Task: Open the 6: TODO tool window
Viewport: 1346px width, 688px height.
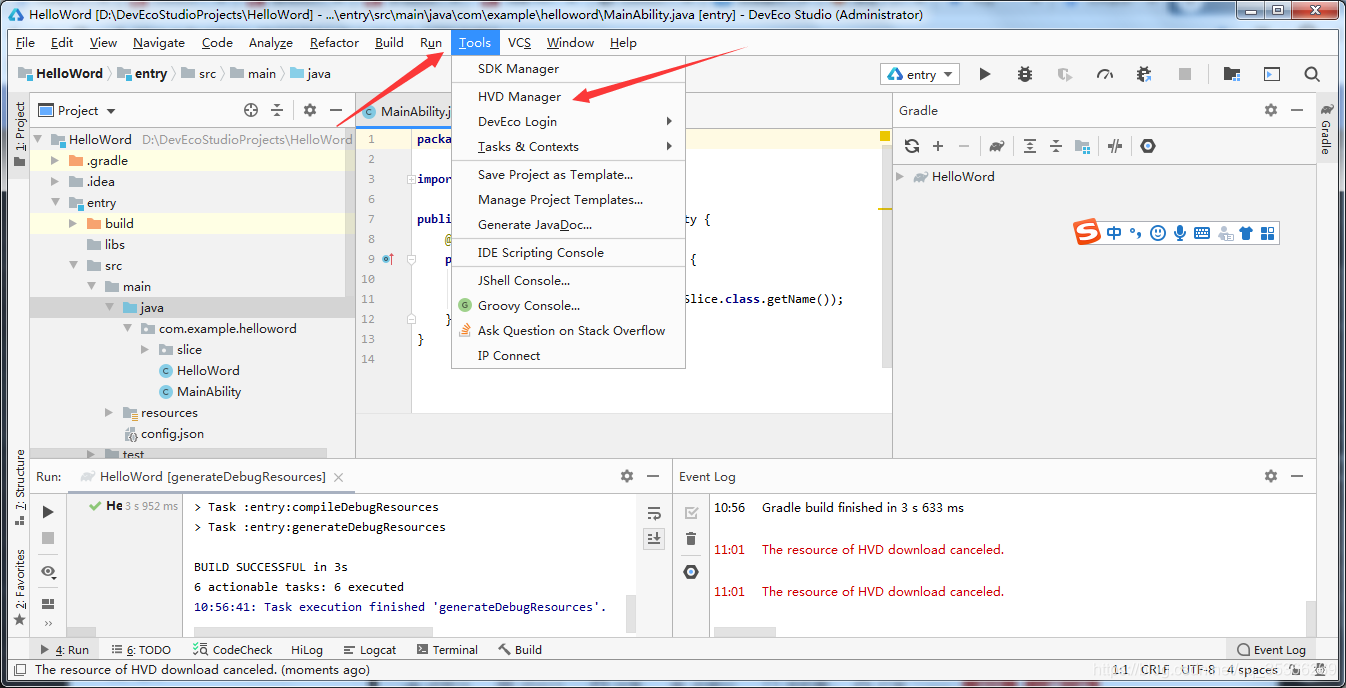Action: click(x=142, y=649)
